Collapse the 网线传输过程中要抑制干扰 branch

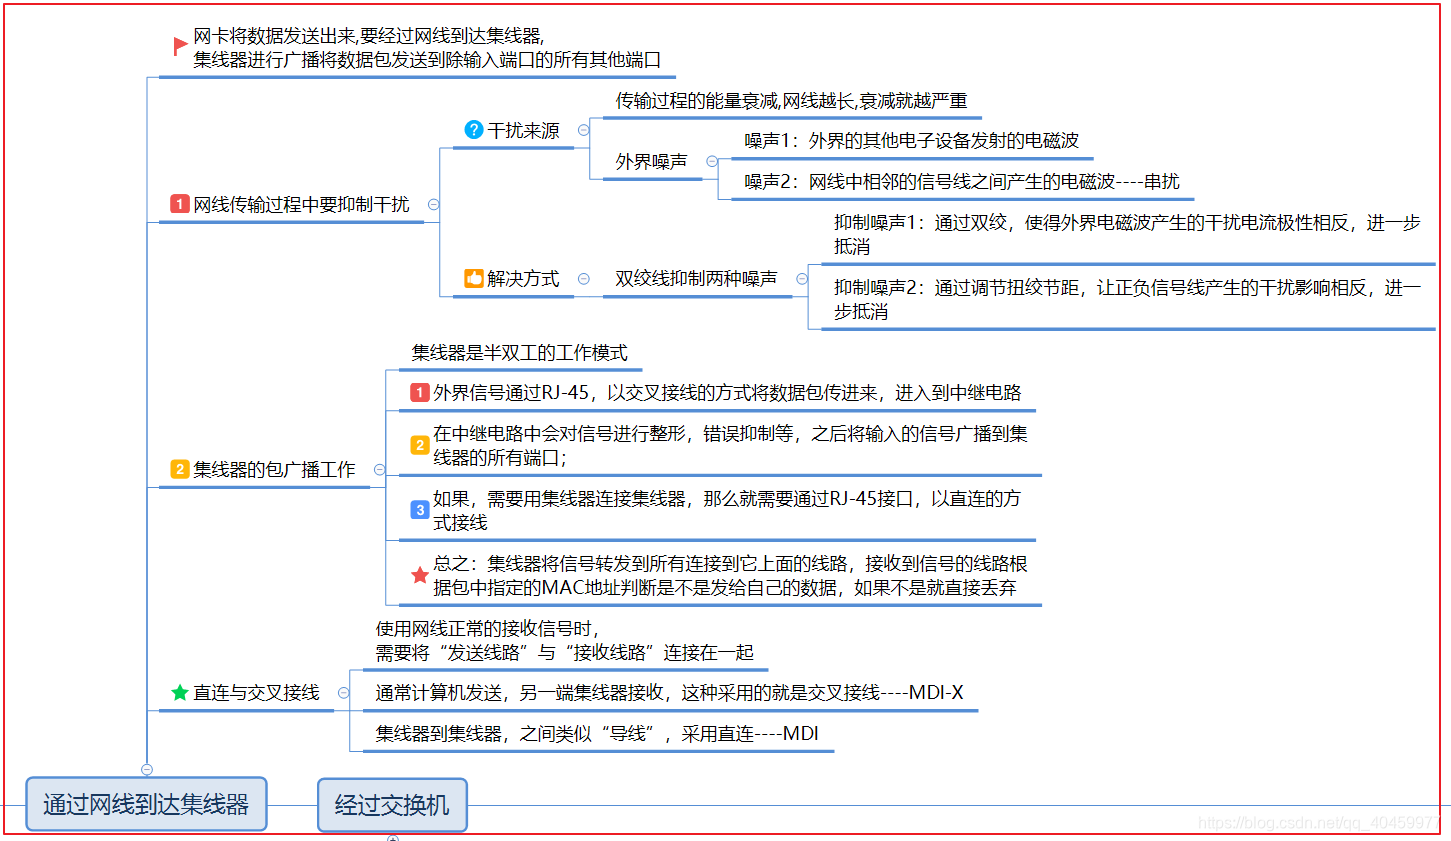[434, 204]
